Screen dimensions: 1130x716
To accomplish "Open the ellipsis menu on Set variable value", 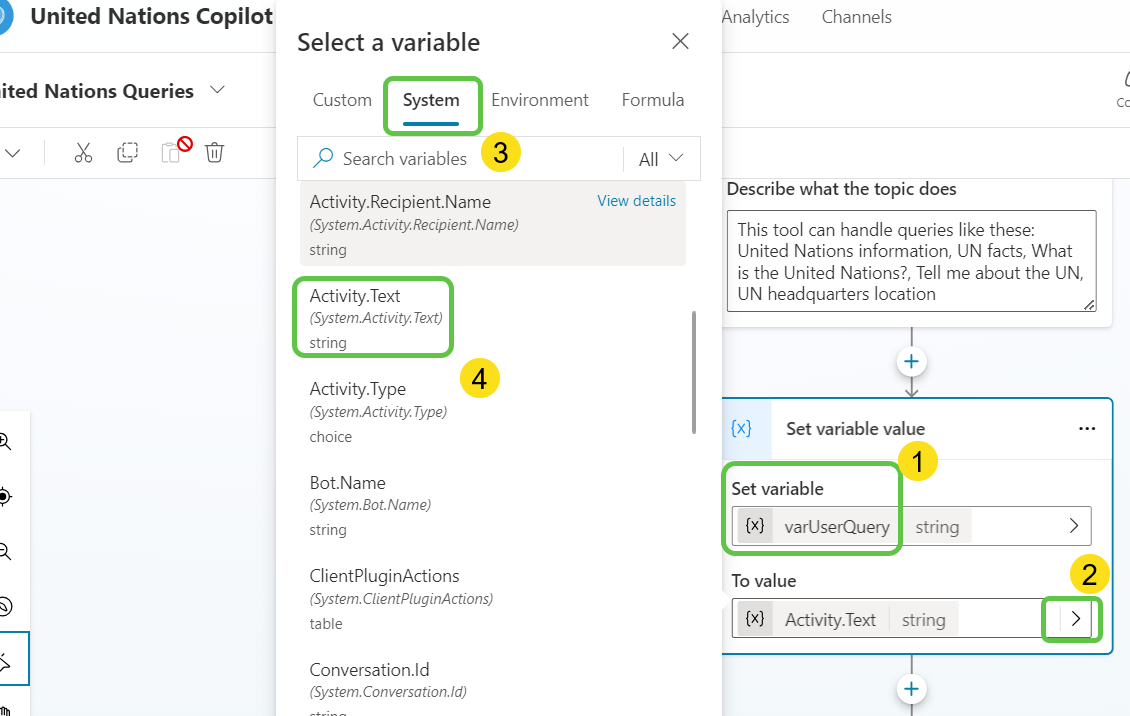I will click(1087, 428).
